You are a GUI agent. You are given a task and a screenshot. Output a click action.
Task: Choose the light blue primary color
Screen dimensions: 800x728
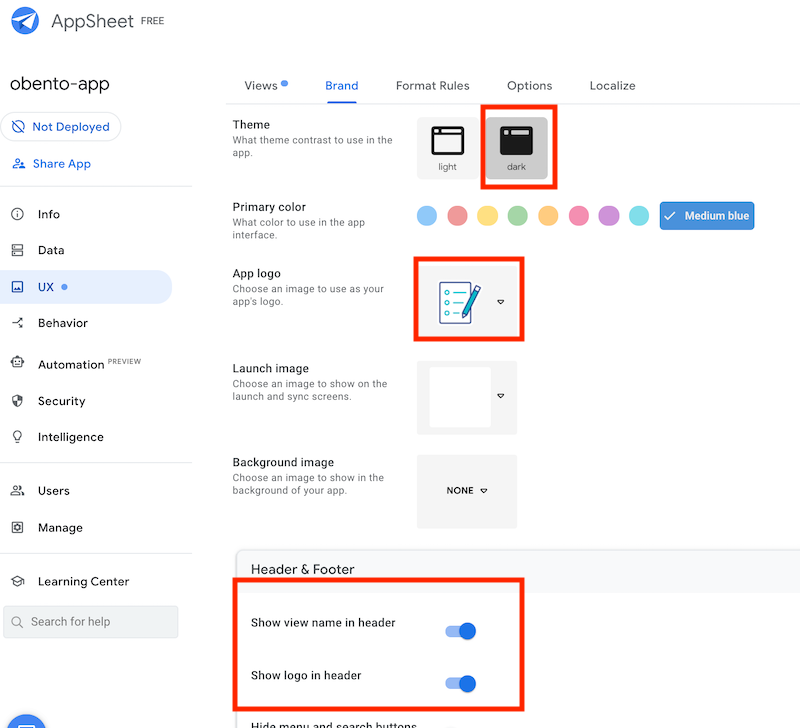tap(427, 216)
